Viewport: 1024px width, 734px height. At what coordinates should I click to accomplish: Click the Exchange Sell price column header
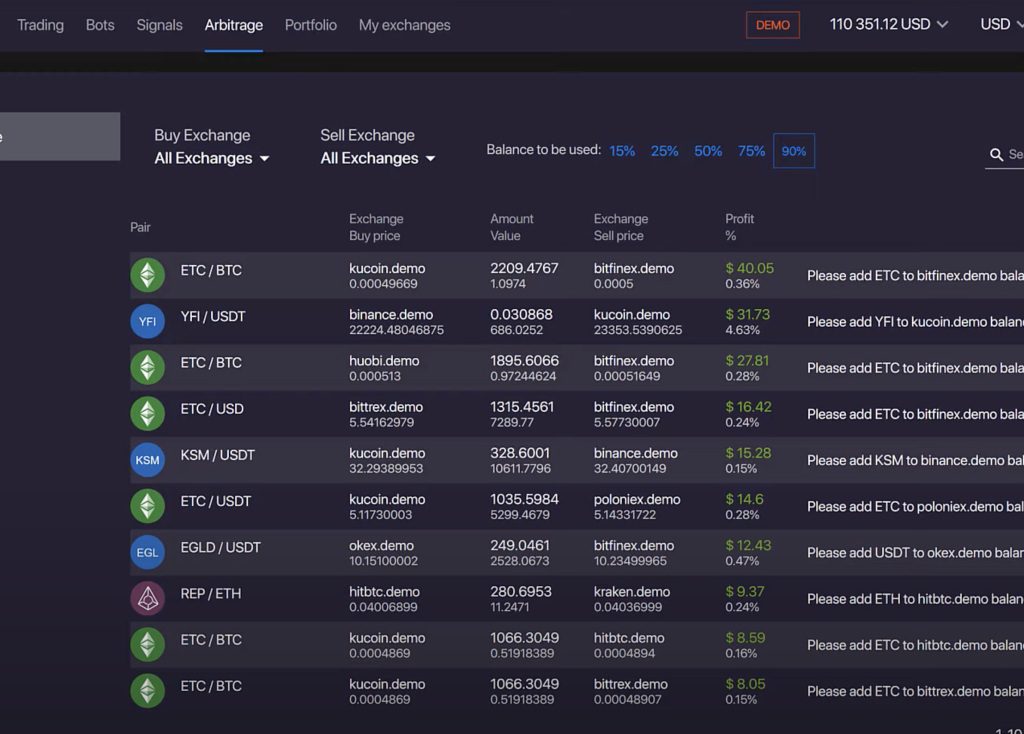621,227
